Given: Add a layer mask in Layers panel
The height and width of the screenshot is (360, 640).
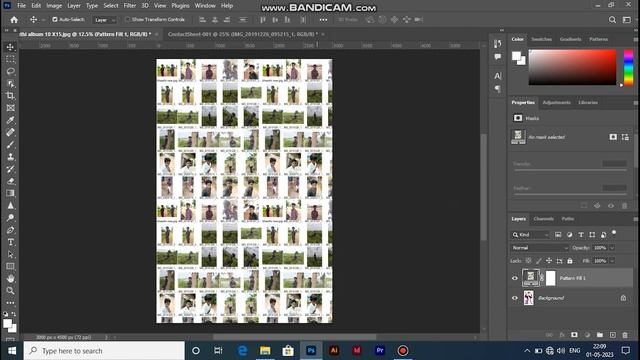Looking at the screenshot, I should (574, 335).
